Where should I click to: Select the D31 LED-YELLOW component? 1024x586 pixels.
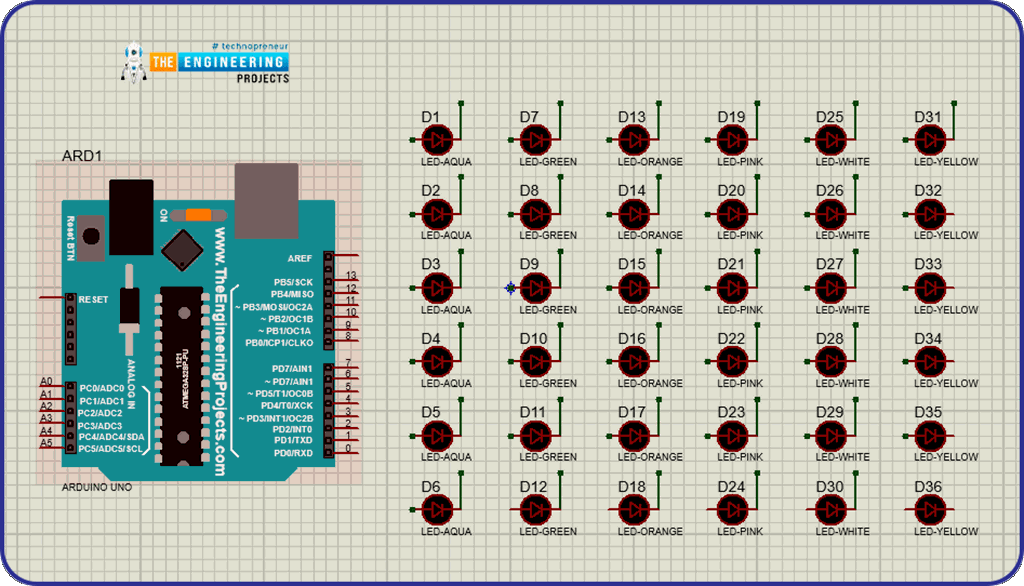click(x=928, y=138)
